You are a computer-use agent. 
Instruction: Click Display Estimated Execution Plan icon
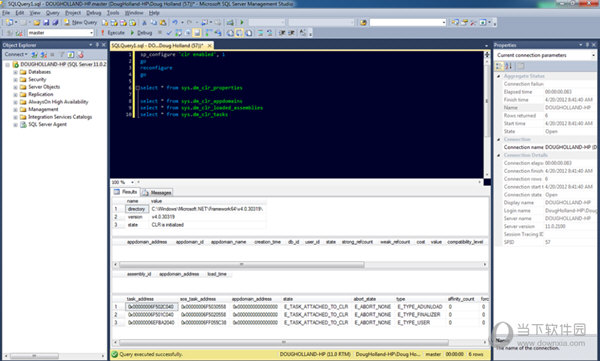coord(178,33)
